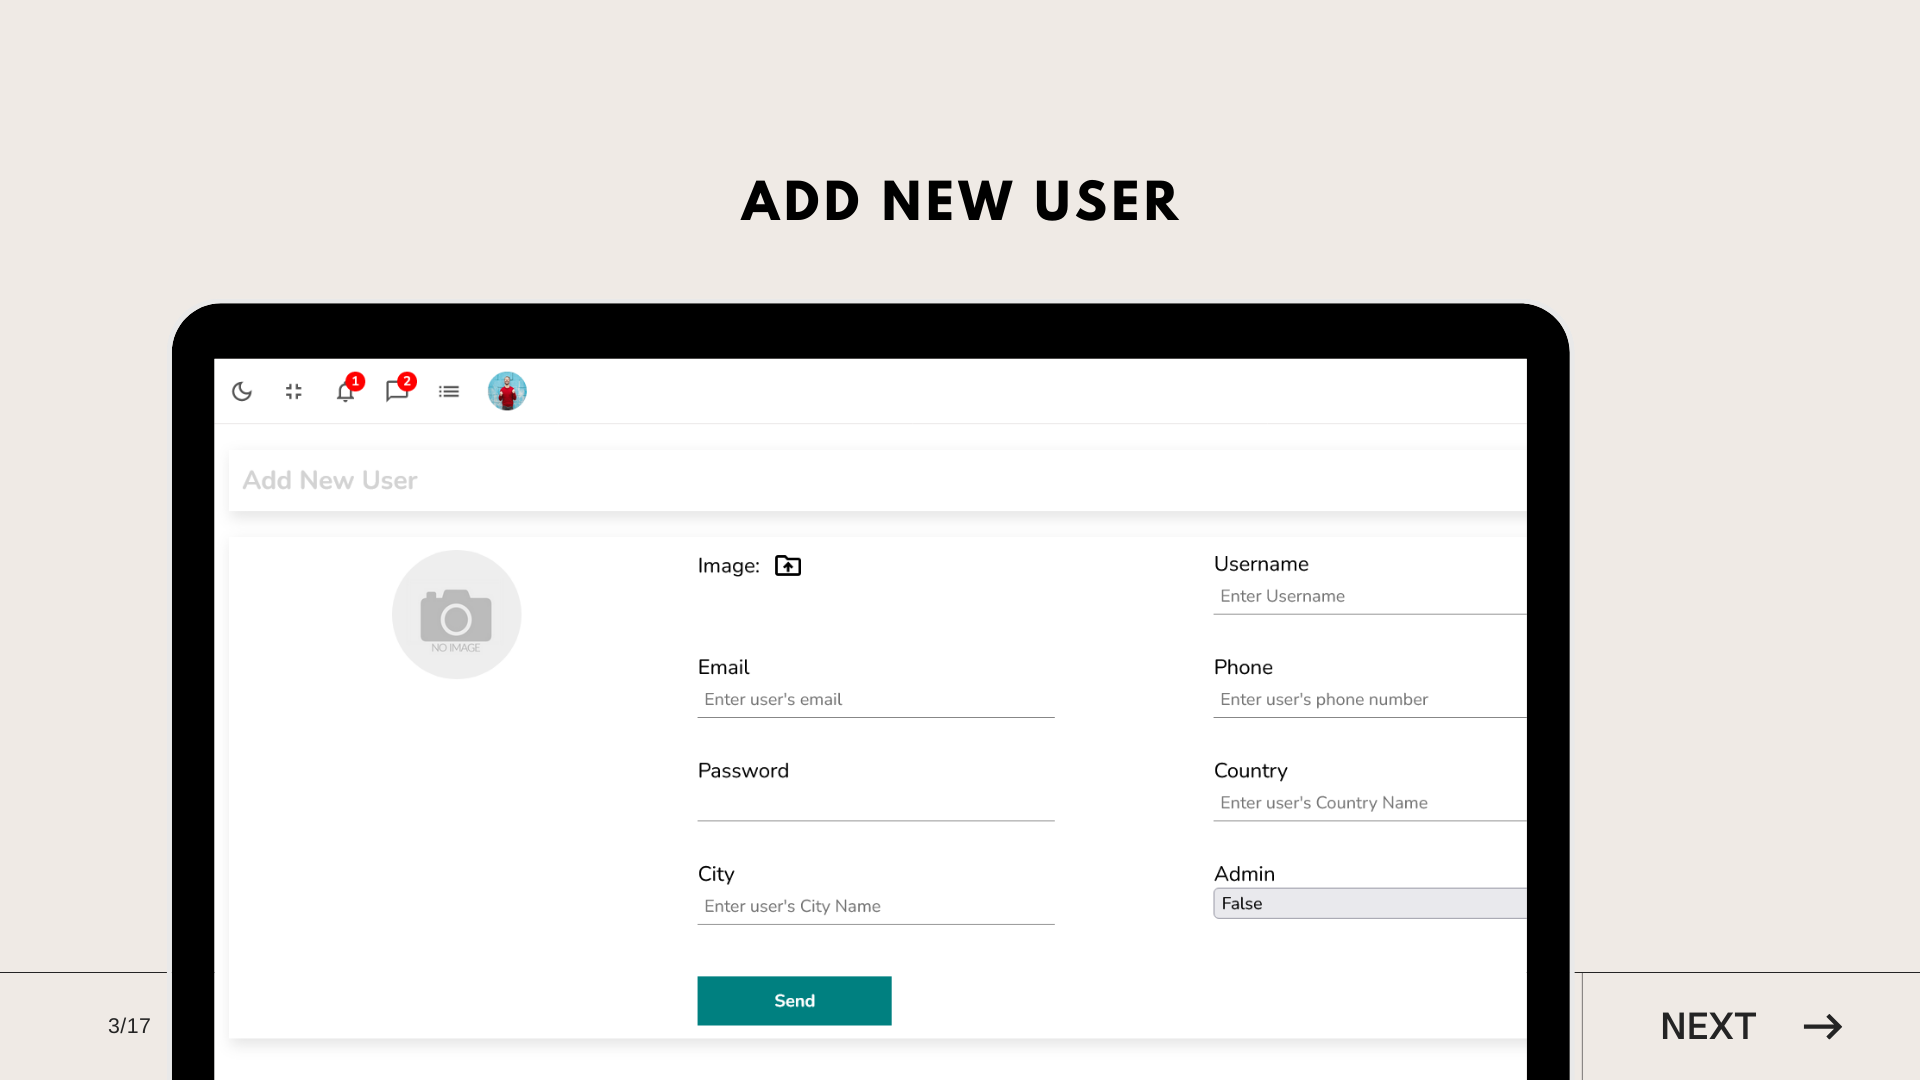Enter text in Username input field
This screenshot has width=1920, height=1080.
[1369, 597]
